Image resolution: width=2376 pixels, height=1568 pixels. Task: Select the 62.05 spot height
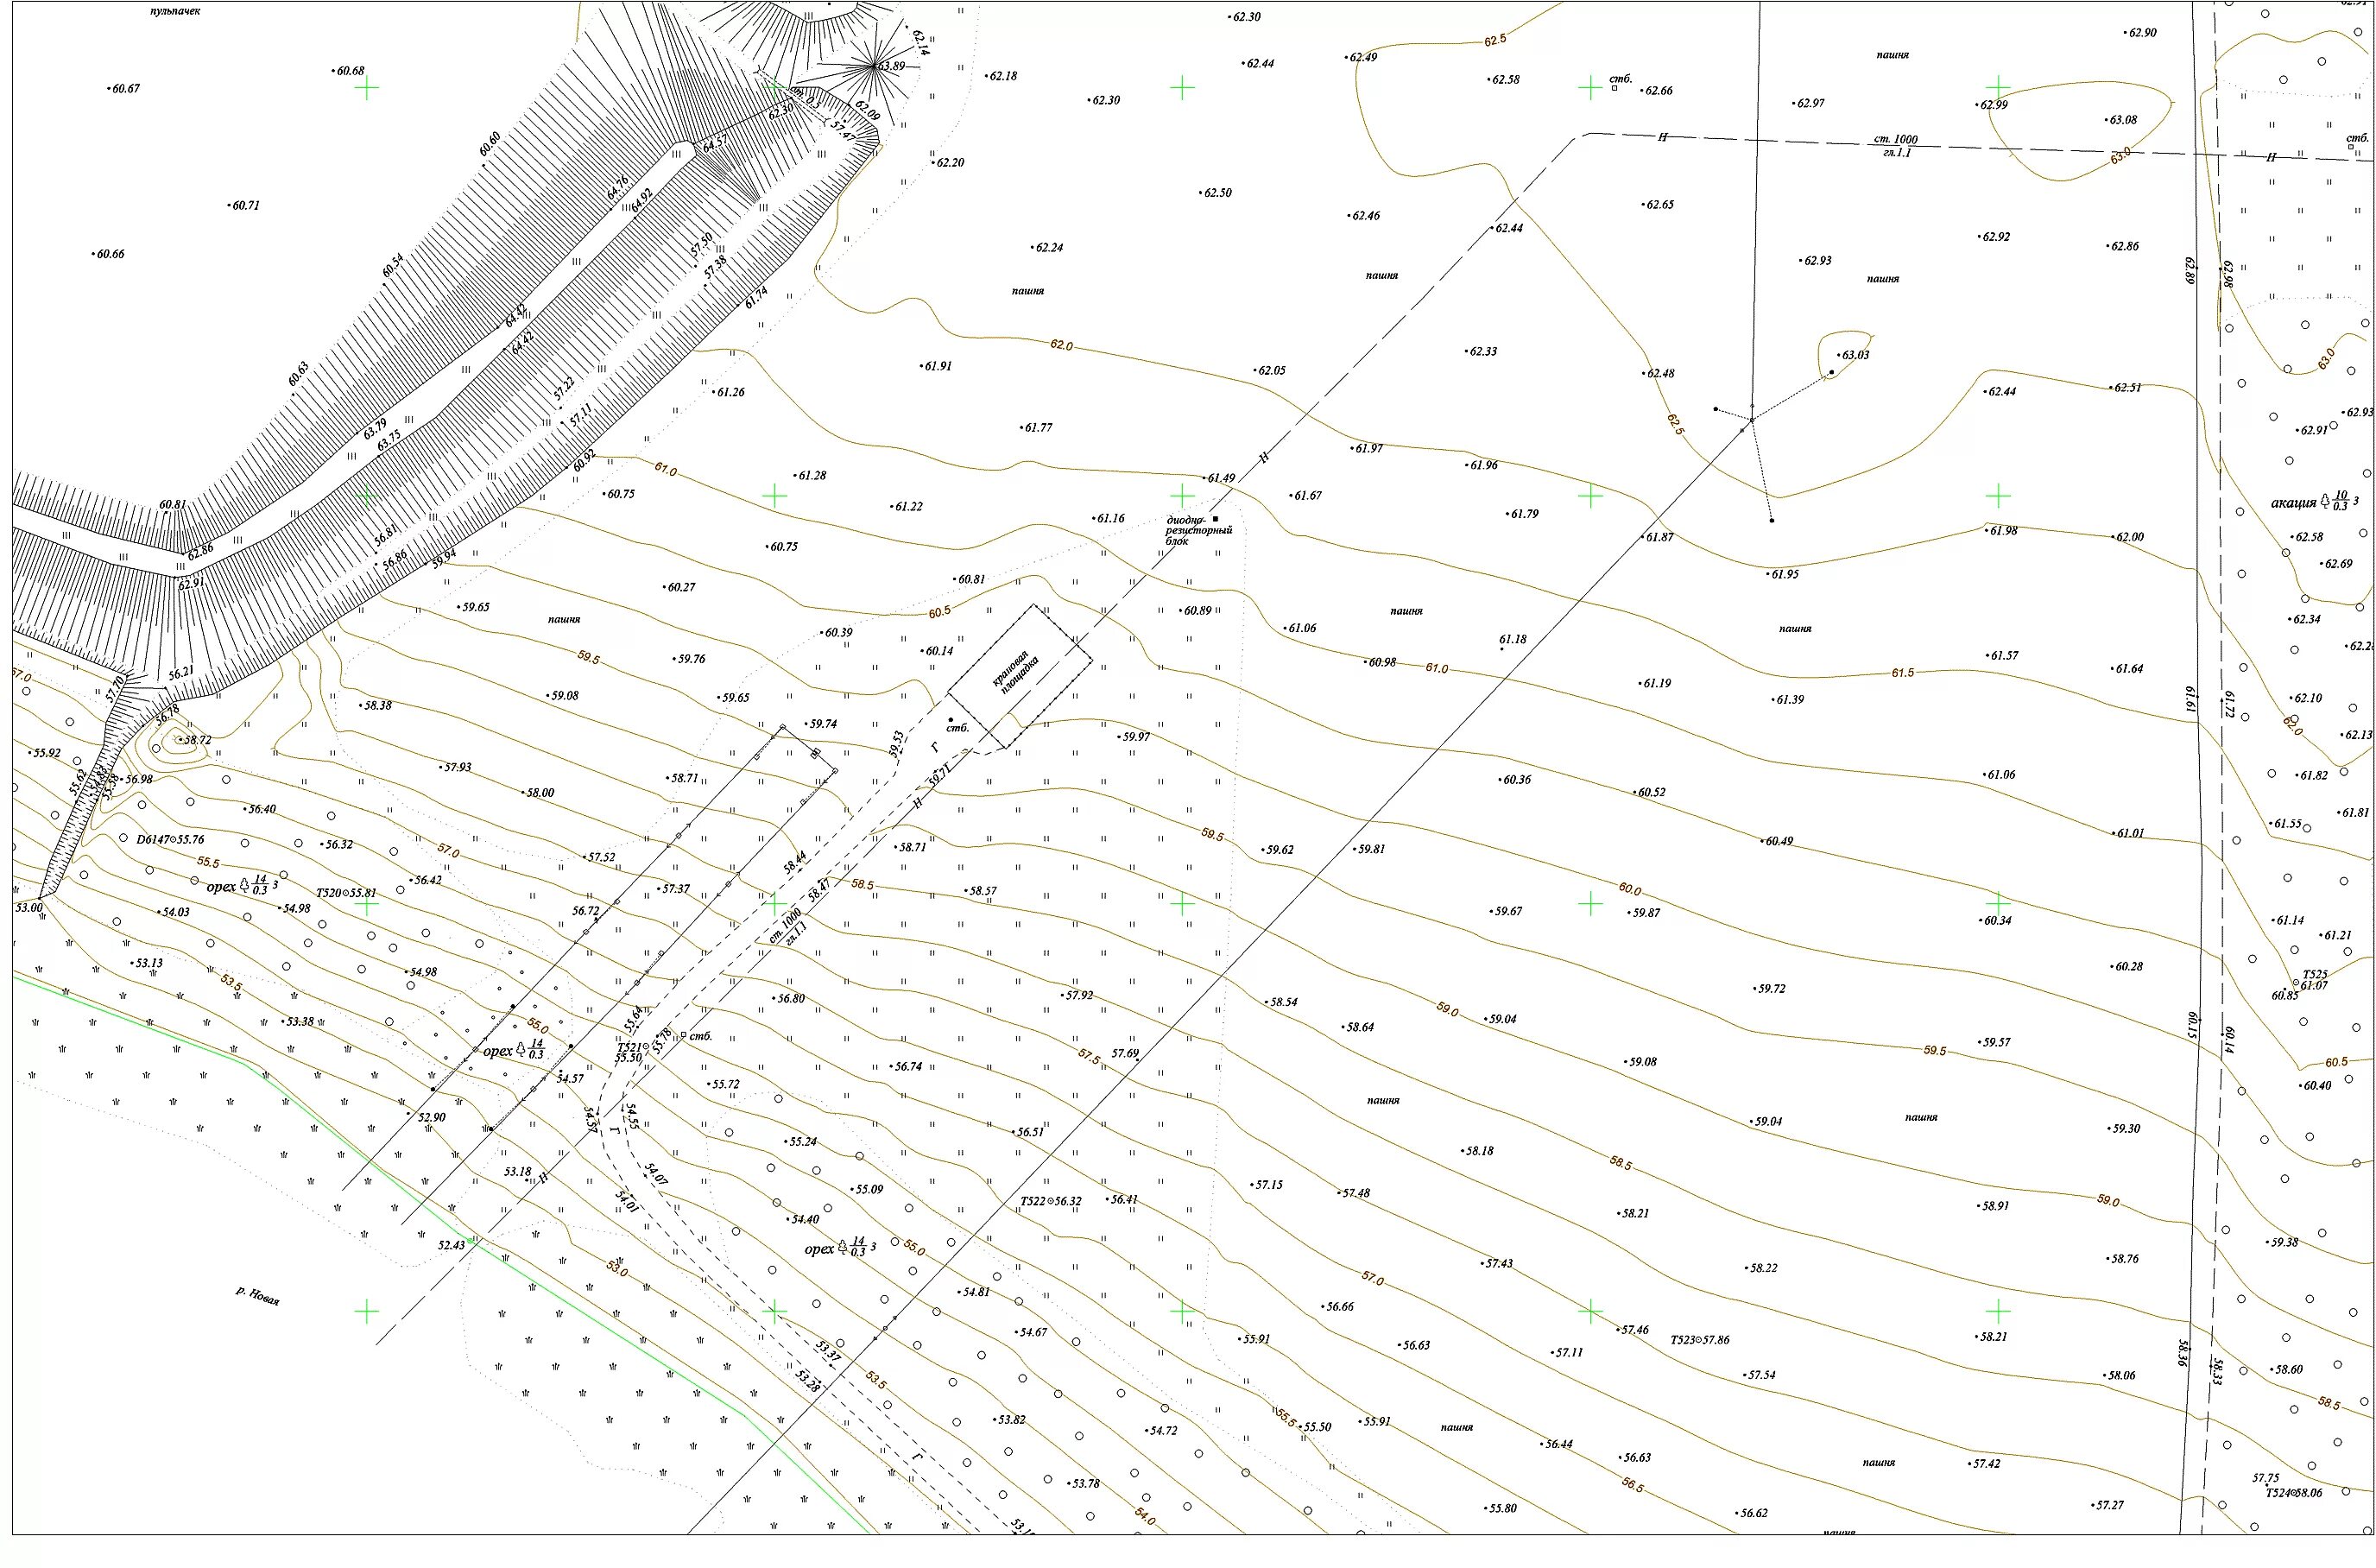pyautogui.click(x=1272, y=370)
